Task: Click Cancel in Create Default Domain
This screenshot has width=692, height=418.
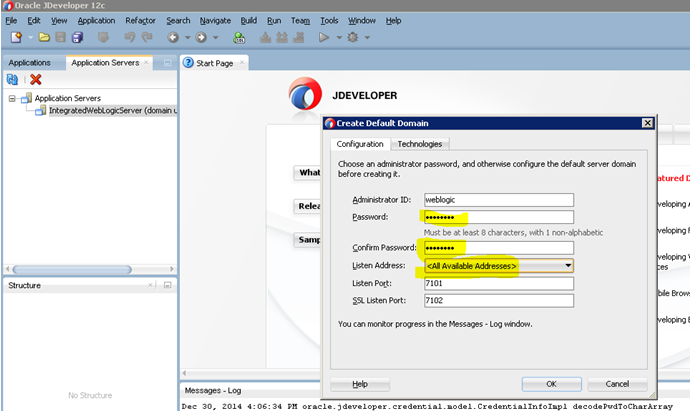Action: click(617, 384)
